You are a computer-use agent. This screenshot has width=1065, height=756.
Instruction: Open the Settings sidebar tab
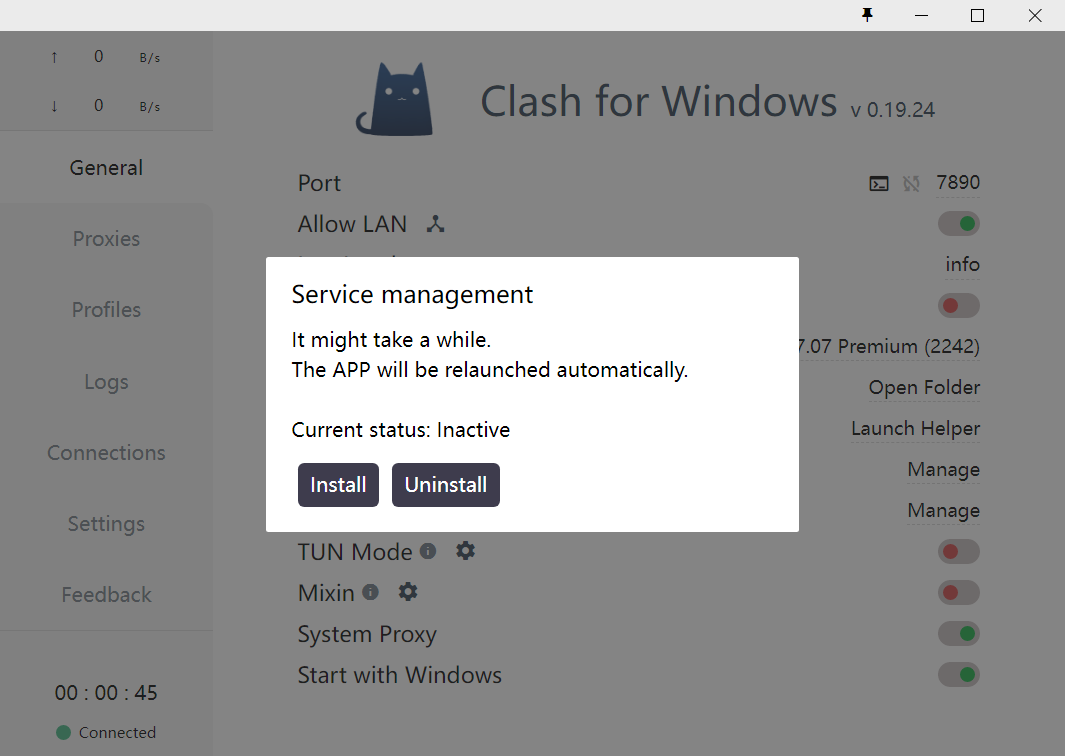pos(106,524)
